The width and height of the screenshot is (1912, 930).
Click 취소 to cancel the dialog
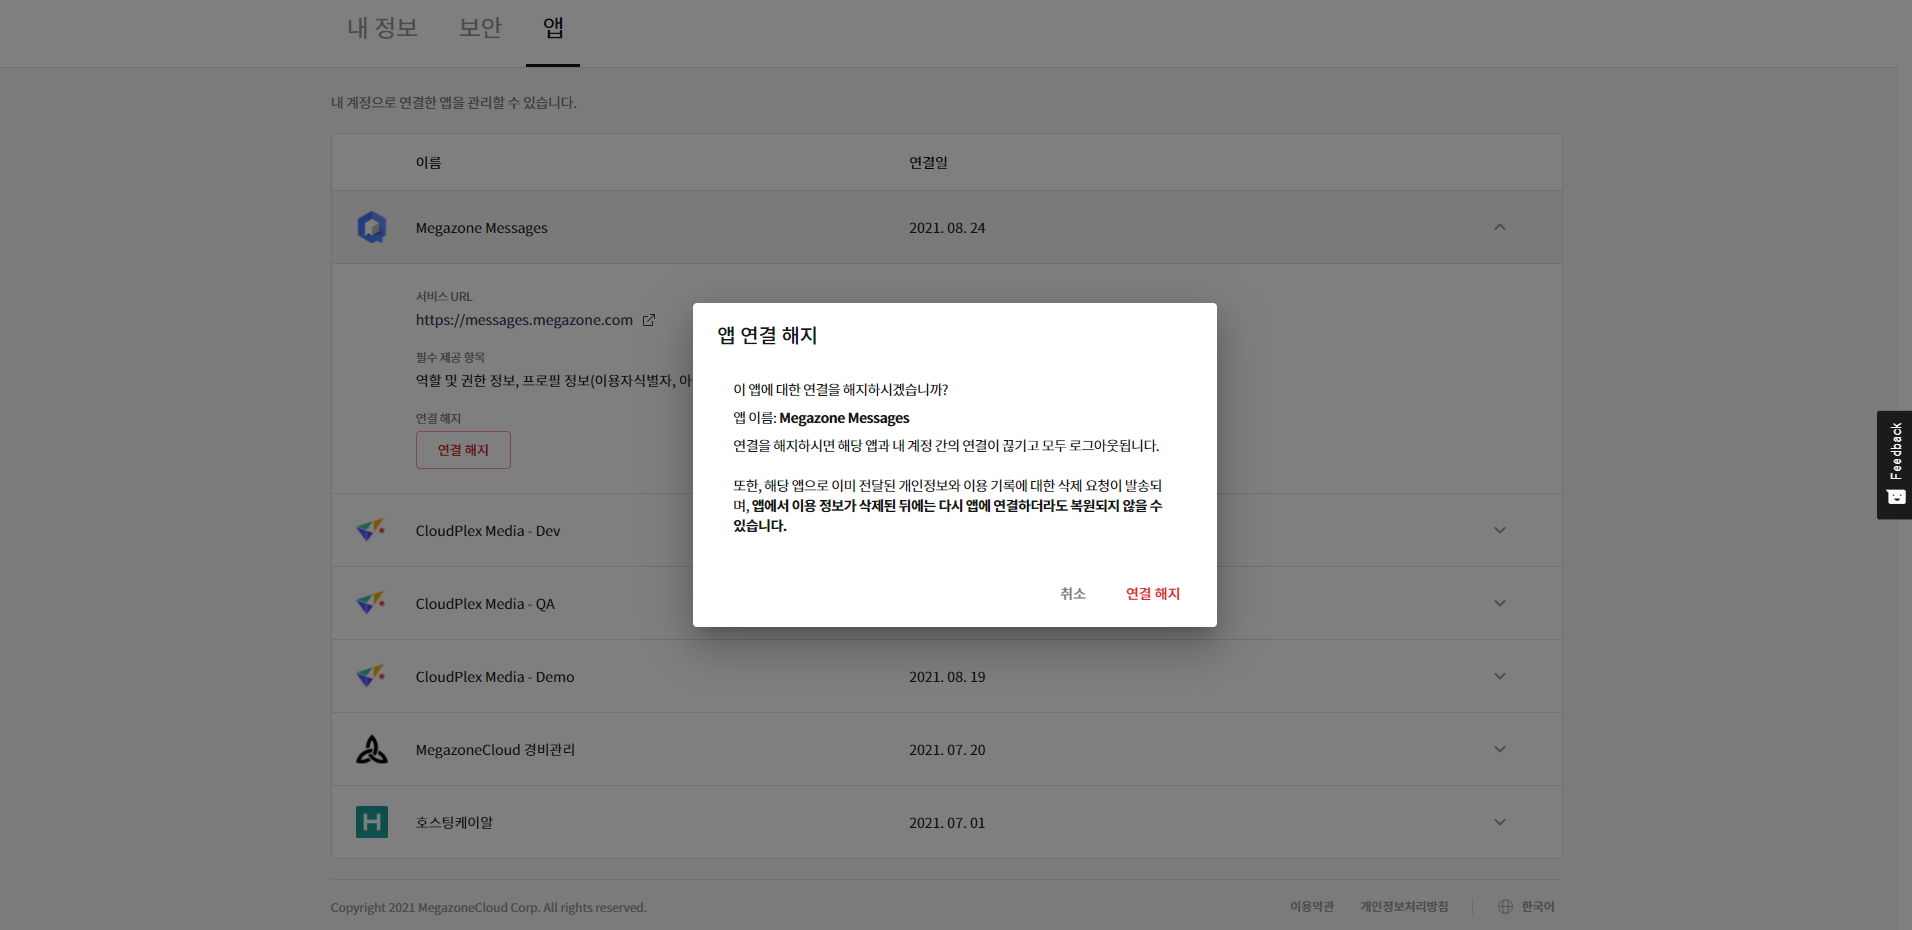click(x=1073, y=593)
